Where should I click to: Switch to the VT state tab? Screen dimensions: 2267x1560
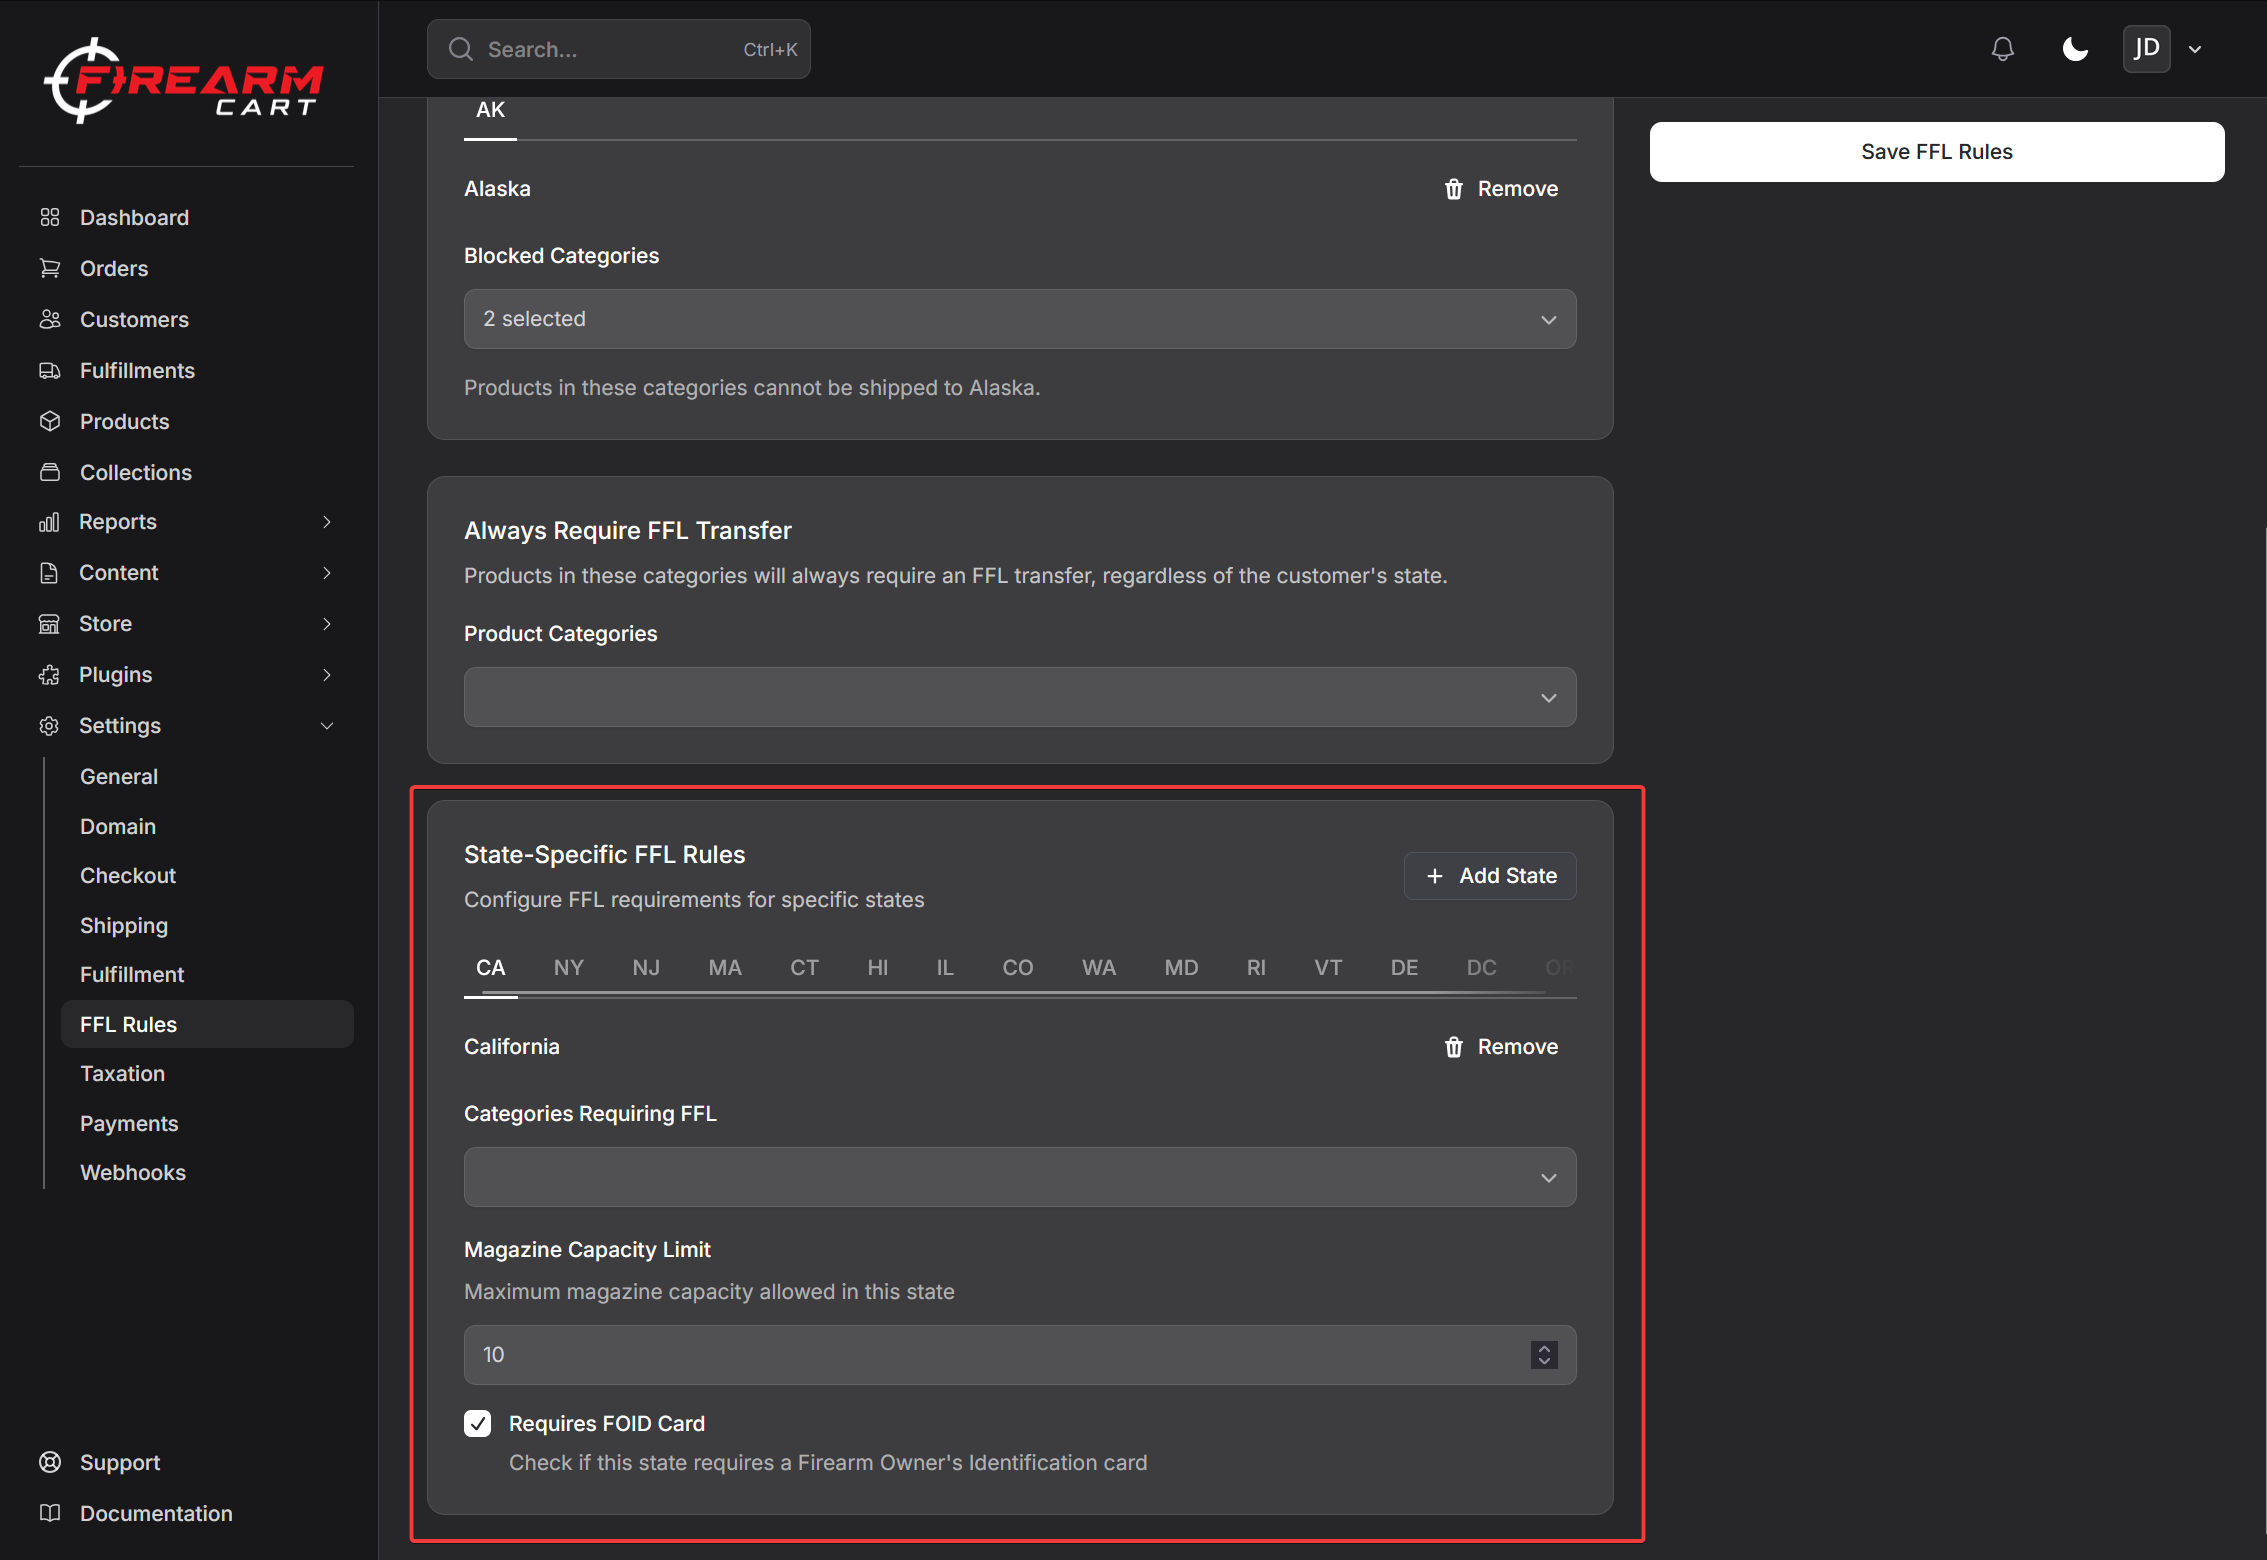[1328, 968]
